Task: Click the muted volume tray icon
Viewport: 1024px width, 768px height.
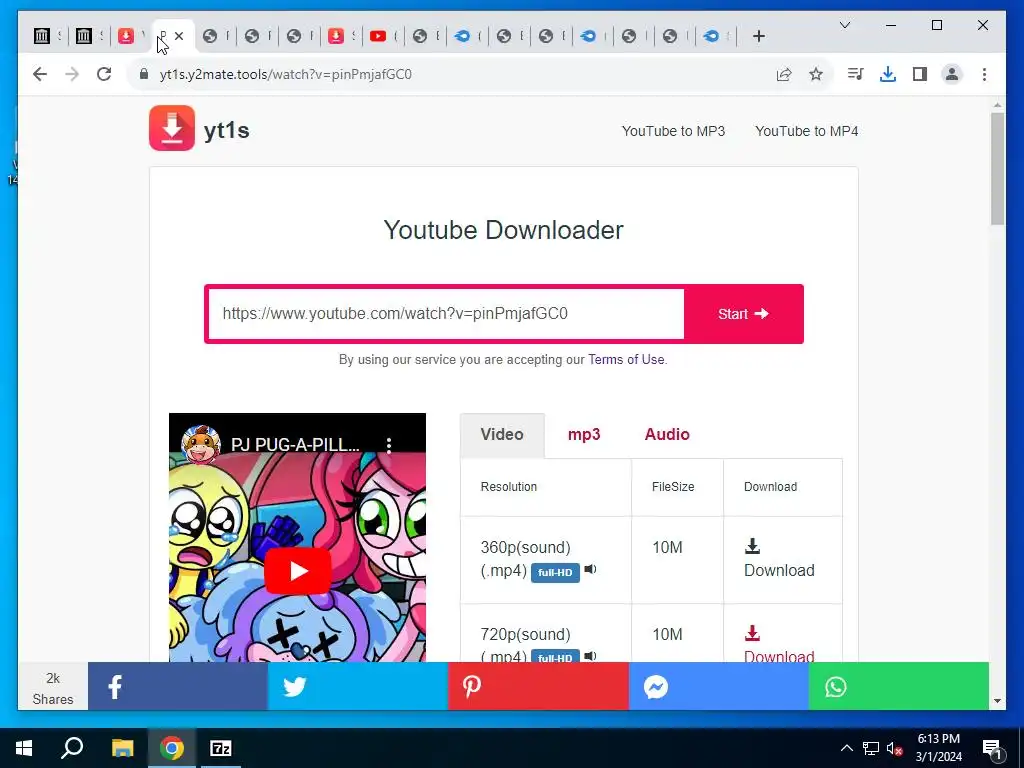Action: click(895, 748)
